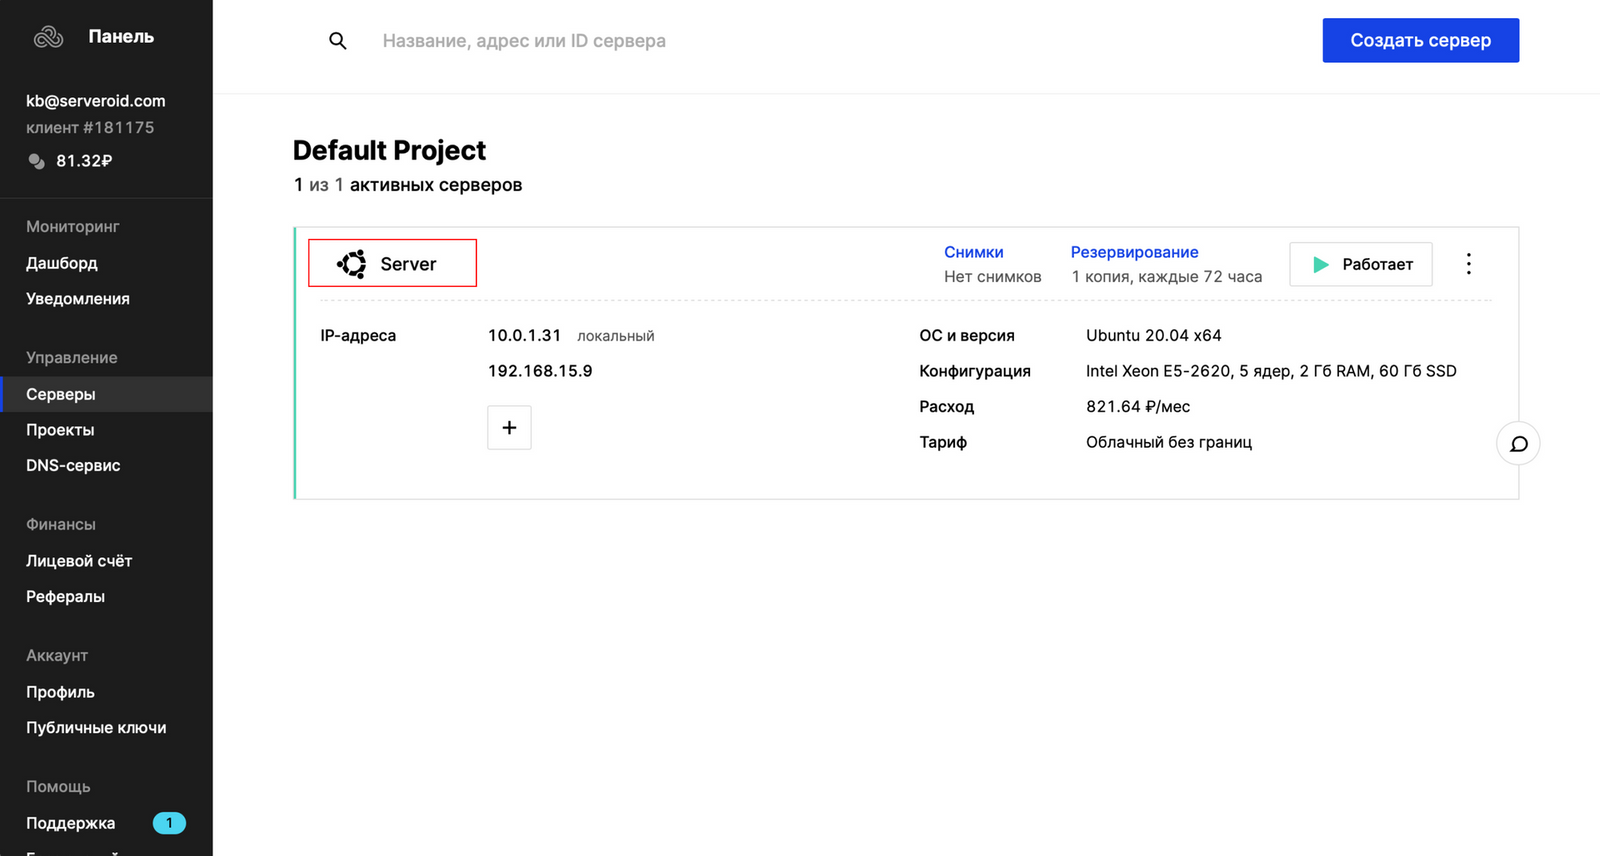Open Публичные ключи page
Viewport: 1600px width, 856px height.
(x=96, y=728)
